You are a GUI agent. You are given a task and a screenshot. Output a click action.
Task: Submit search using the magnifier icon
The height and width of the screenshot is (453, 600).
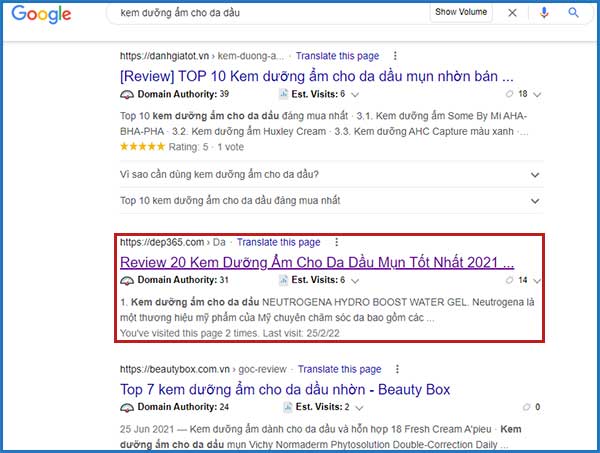573,13
